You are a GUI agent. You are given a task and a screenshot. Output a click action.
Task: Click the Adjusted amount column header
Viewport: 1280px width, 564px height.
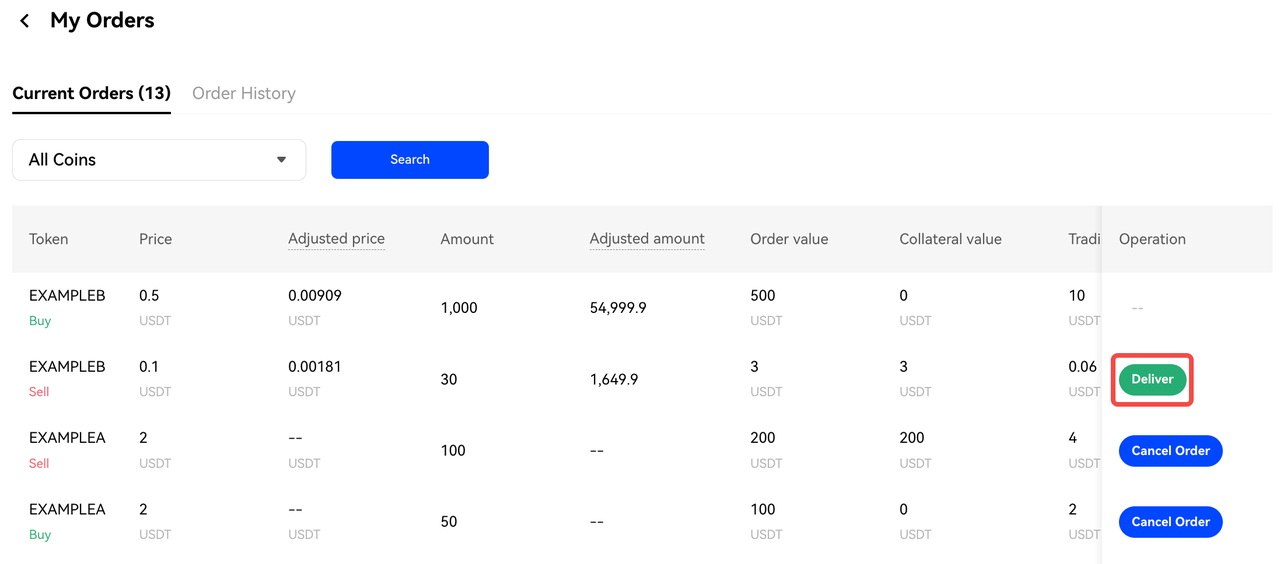click(x=647, y=239)
